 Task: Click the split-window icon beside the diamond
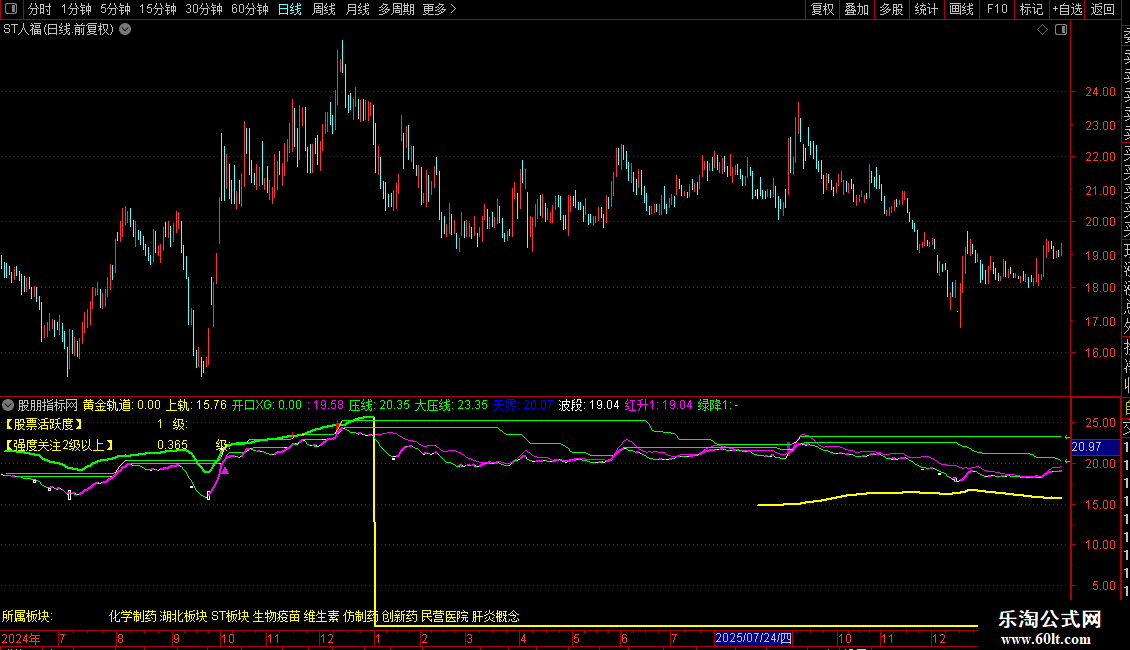[x=1061, y=30]
